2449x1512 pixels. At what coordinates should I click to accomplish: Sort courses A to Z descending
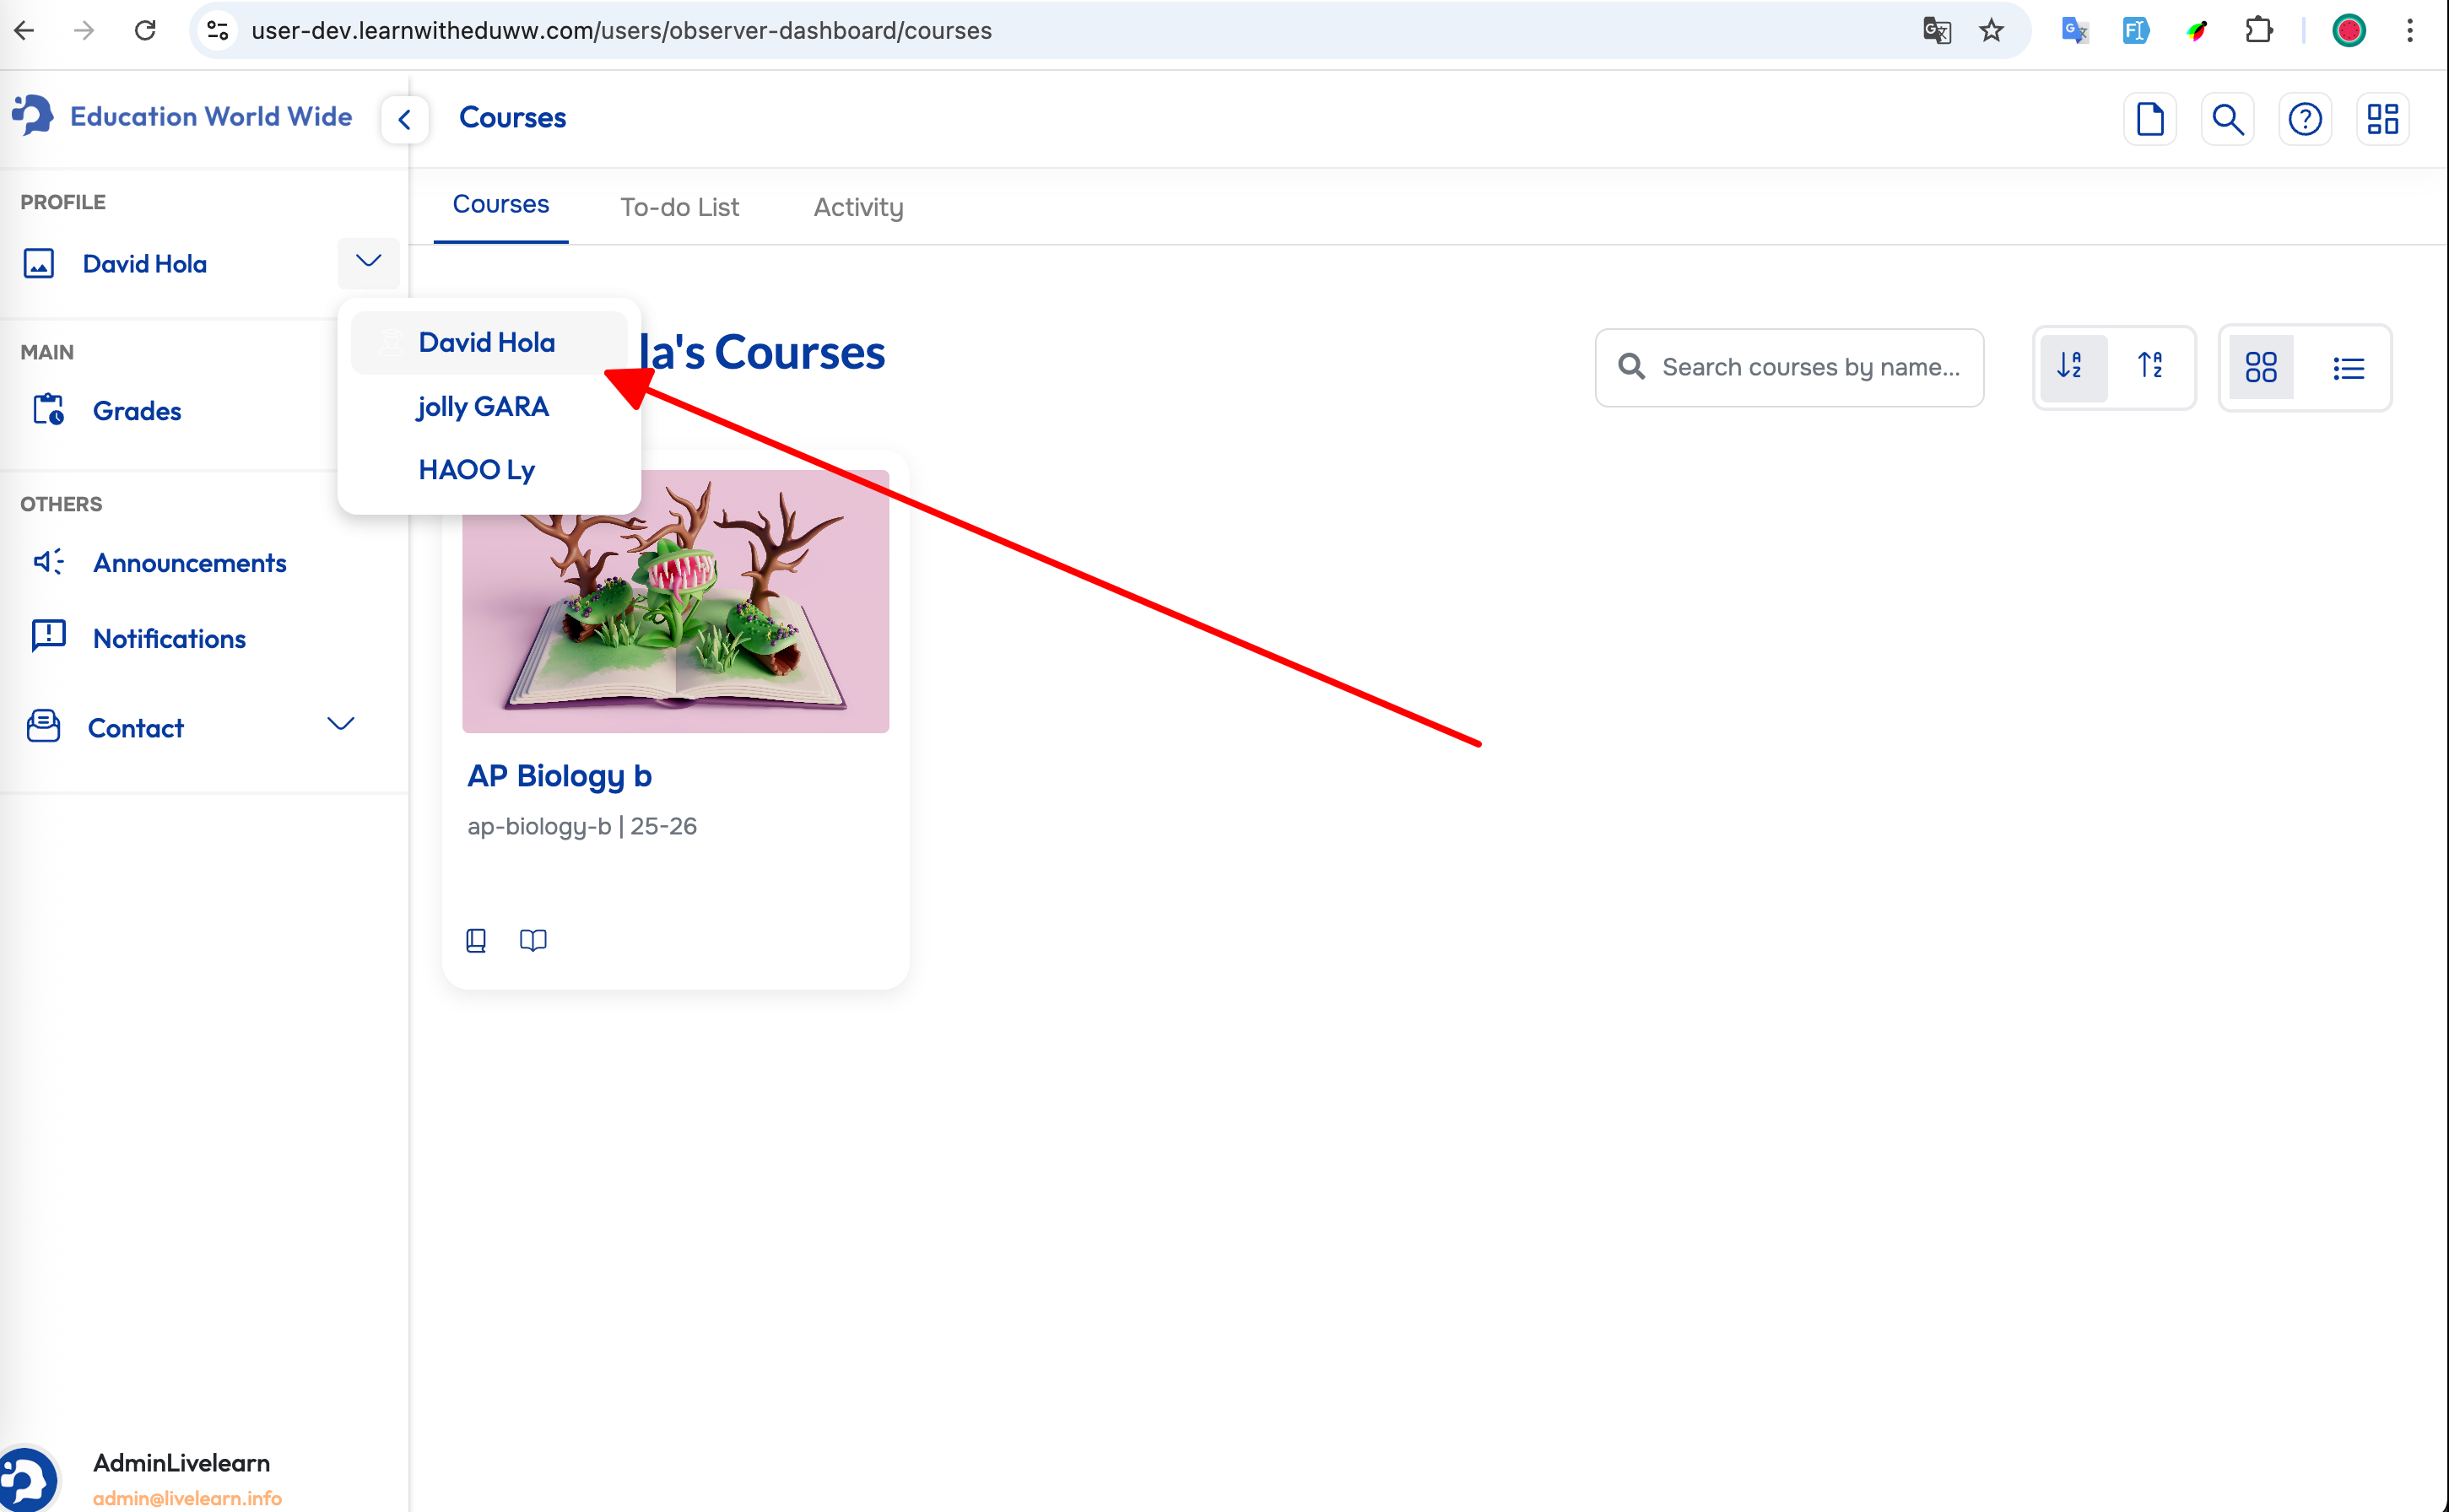click(2071, 367)
